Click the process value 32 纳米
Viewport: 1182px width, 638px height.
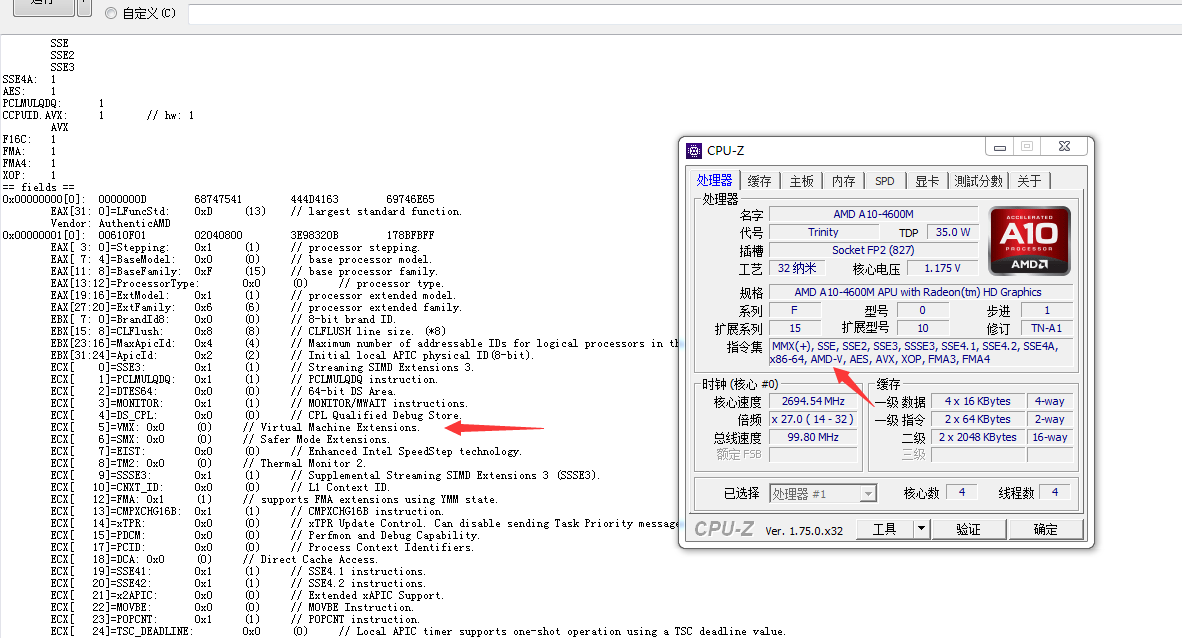click(x=798, y=268)
